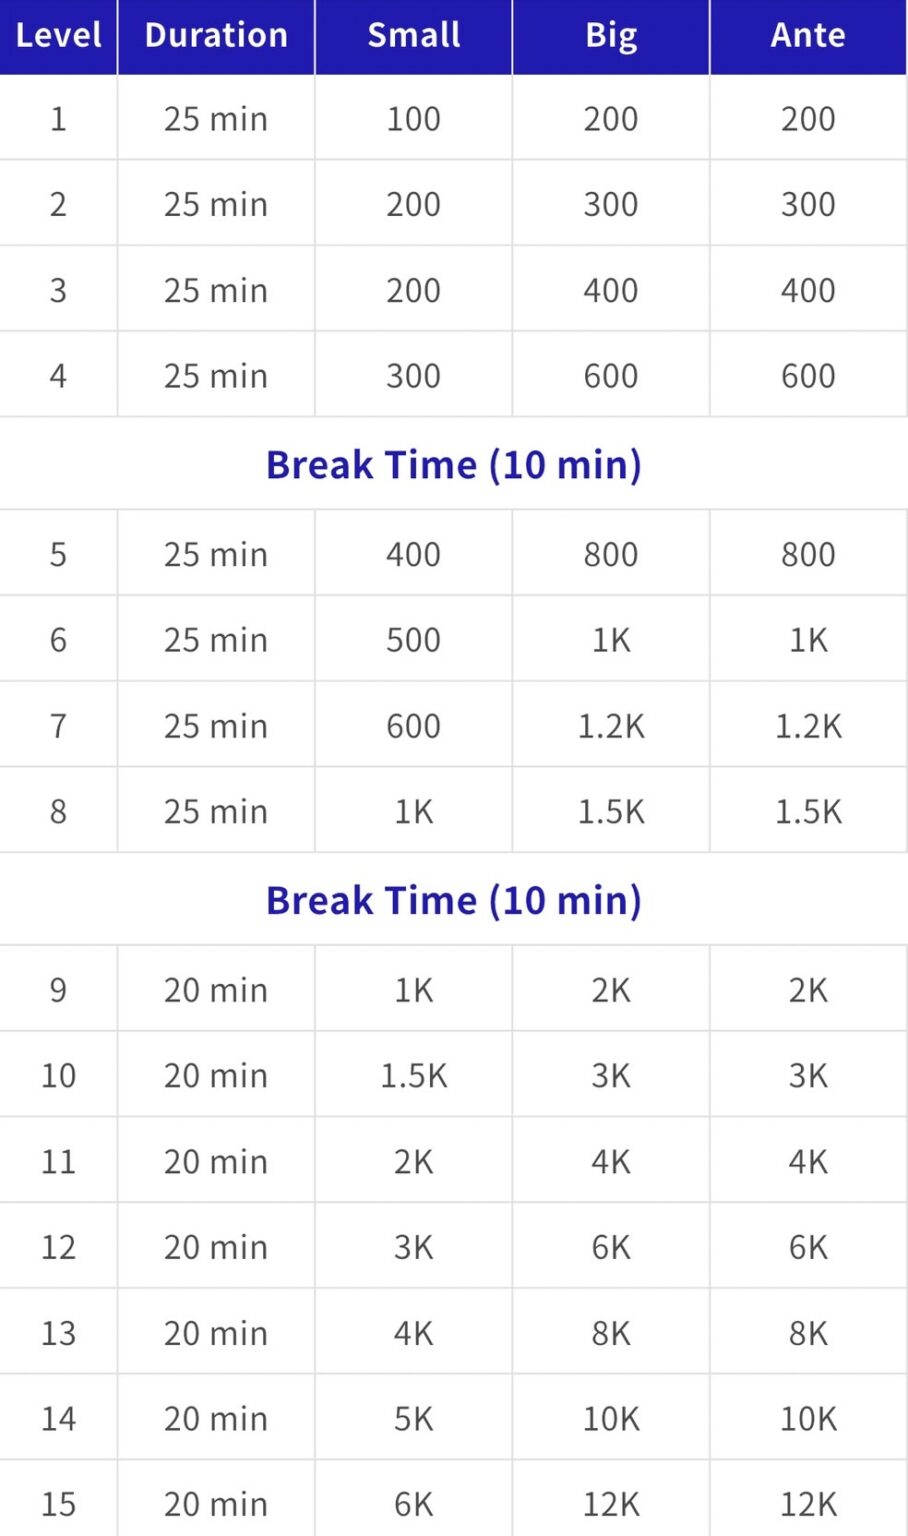Viewport: 908px width, 1536px height.
Task: Select the 1.5K ante cell in level 8
Action: point(808,811)
